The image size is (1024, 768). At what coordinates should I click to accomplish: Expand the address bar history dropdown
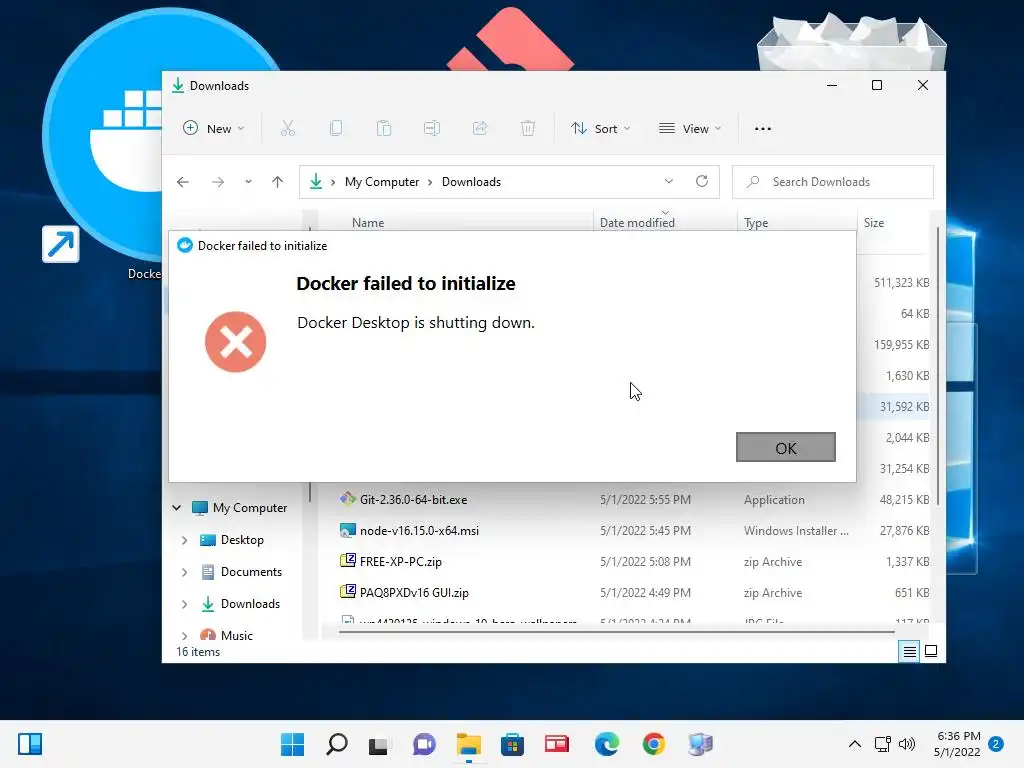tap(669, 182)
